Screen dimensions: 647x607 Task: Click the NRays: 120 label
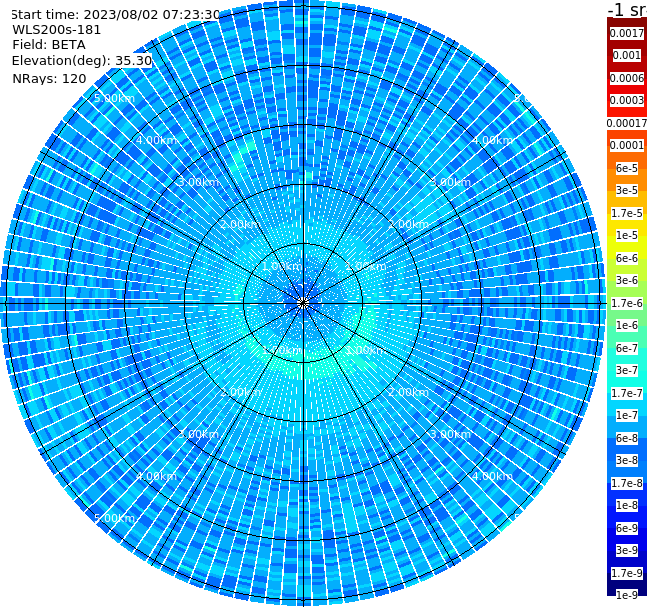[49, 78]
